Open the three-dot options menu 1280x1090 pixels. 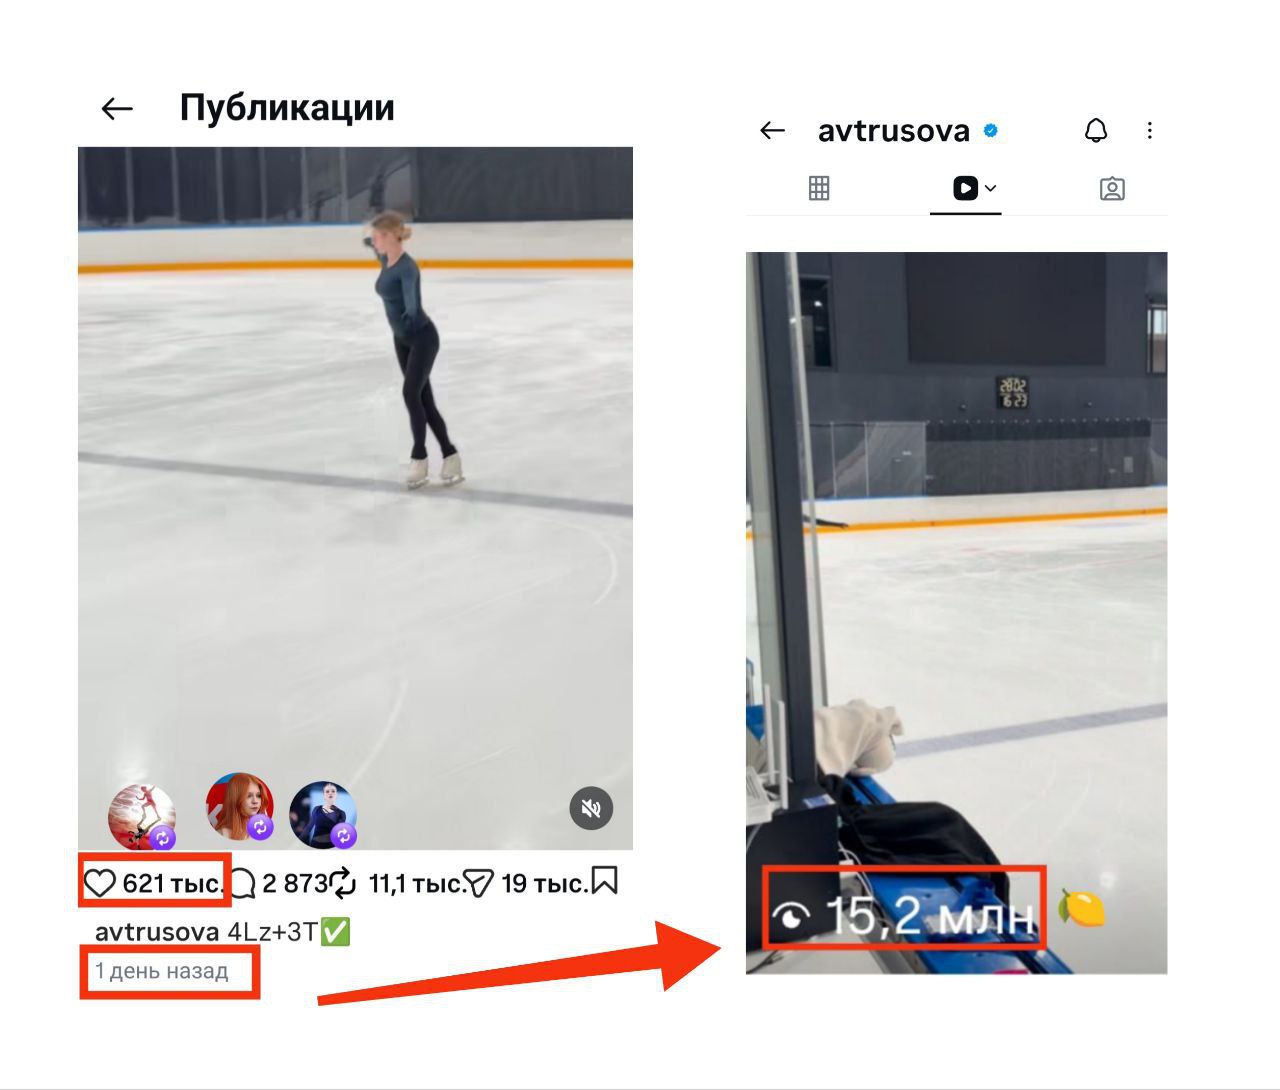pyautogui.click(x=1150, y=131)
